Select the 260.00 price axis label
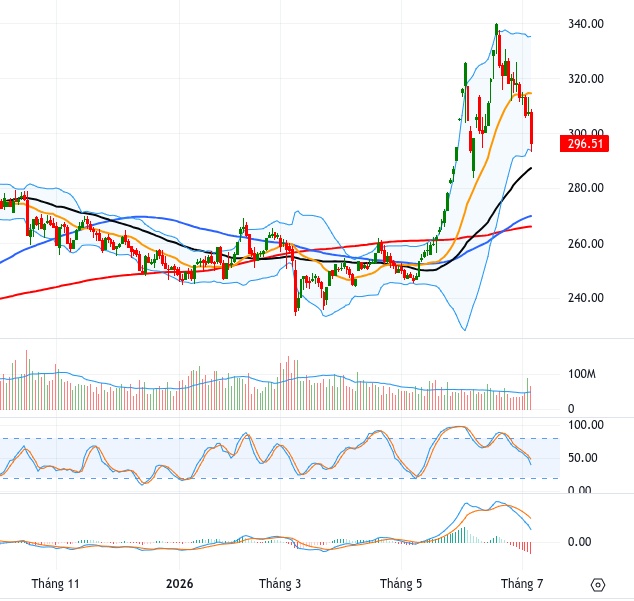Screen dimensions: 634x601 [x=586, y=243]
